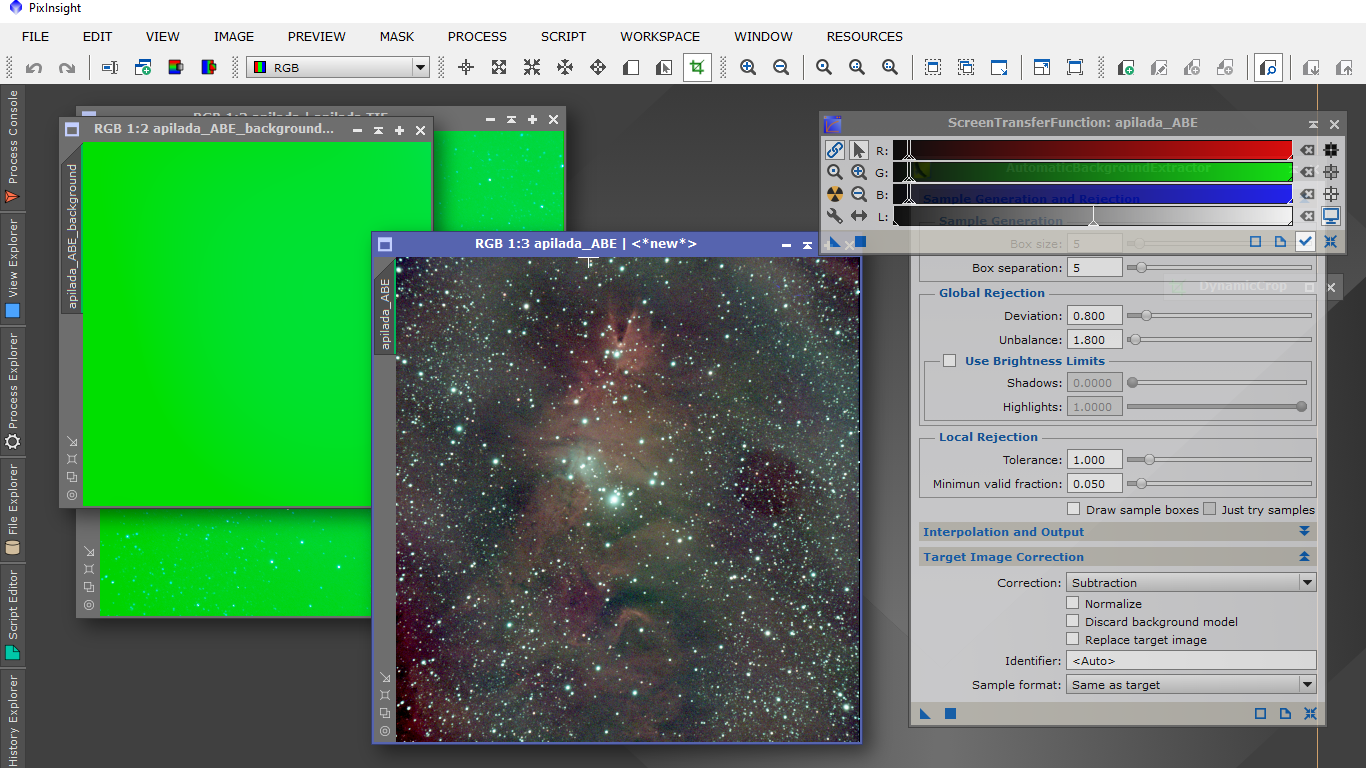Click the new image window icon
Image resolution: width=1366 pixels, height=768 pixels.
pos(143,68)
